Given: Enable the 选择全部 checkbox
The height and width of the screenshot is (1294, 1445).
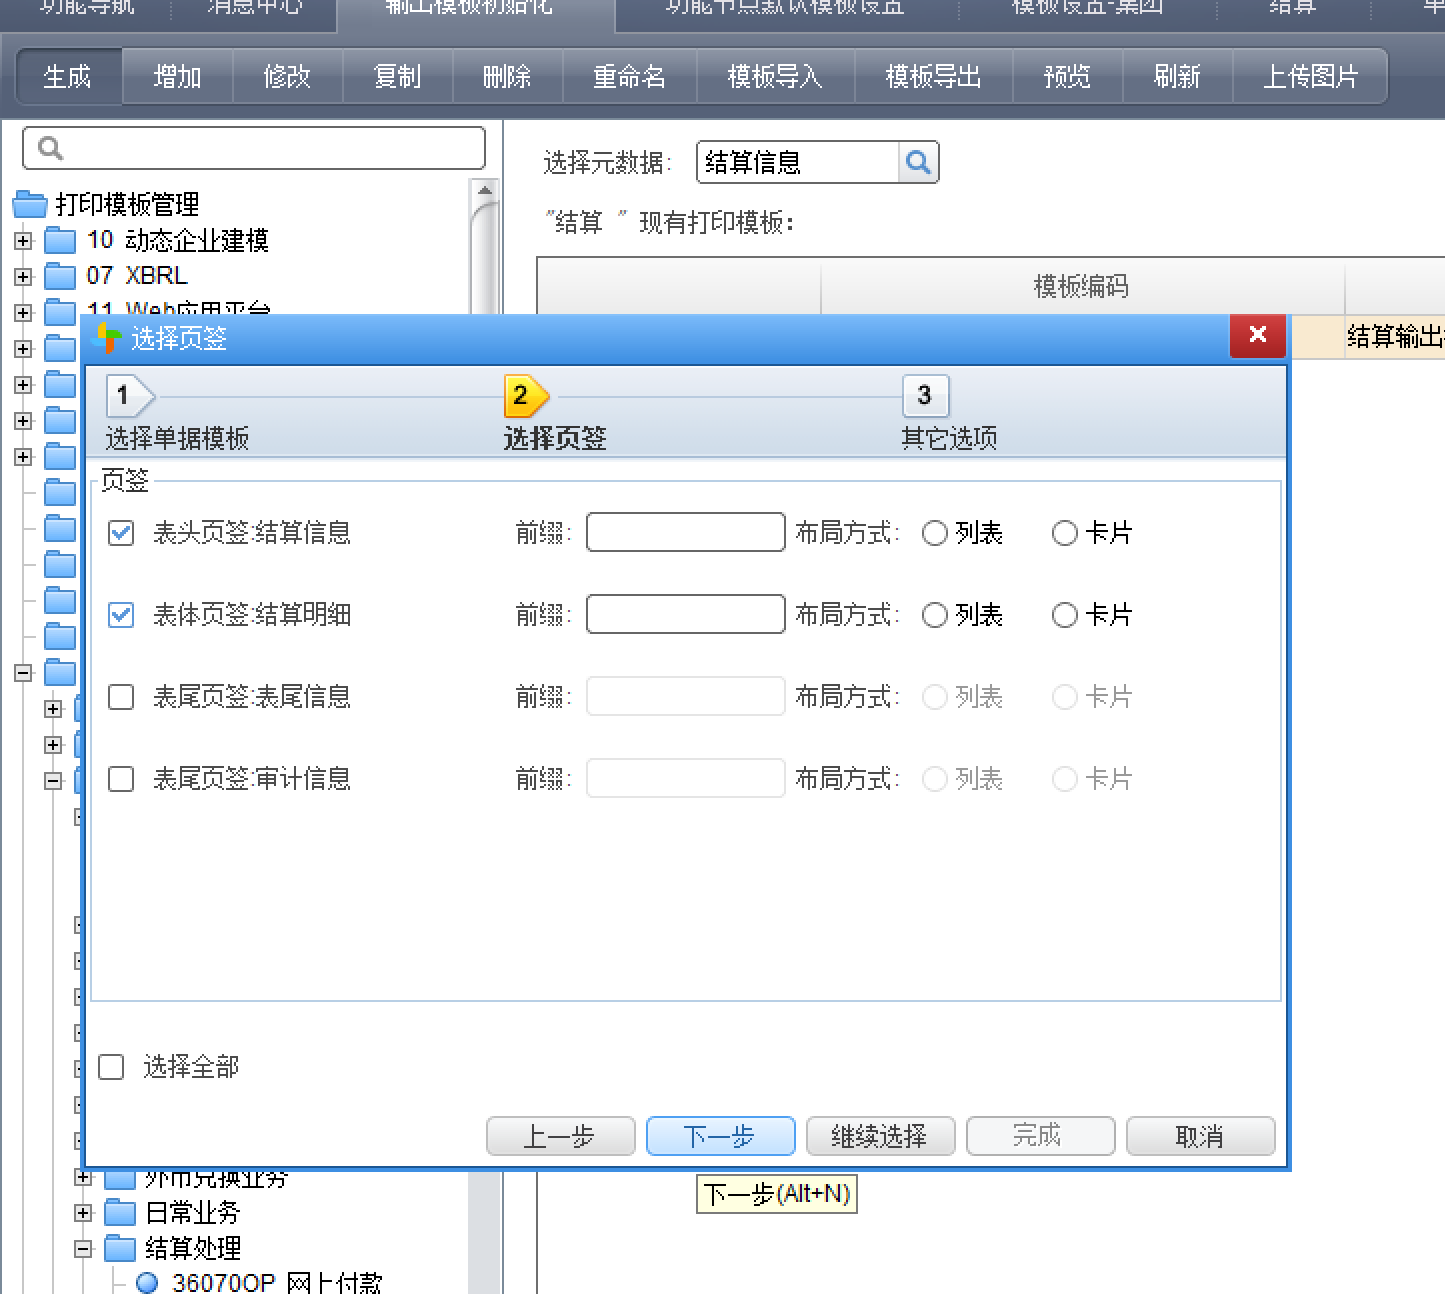Looking at the screenshot, I should tap(111, 1067).
